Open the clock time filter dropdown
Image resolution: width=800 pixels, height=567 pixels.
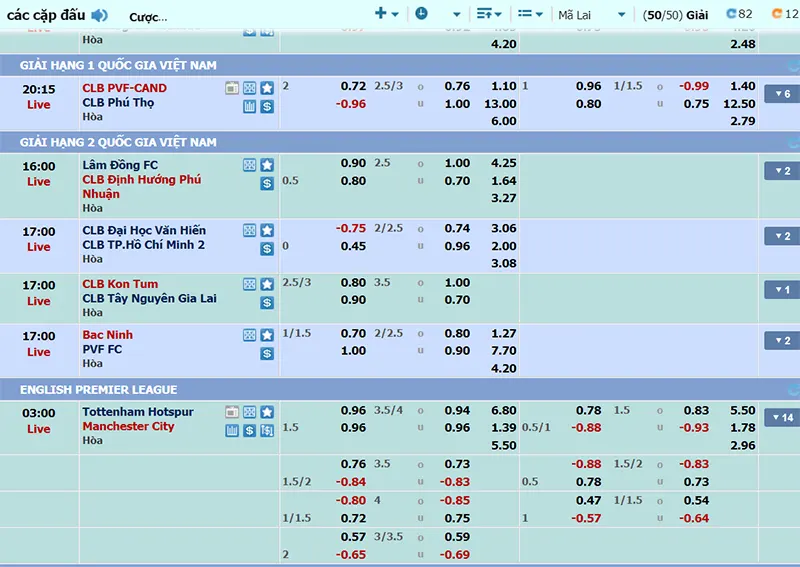[x=438, y=14]
